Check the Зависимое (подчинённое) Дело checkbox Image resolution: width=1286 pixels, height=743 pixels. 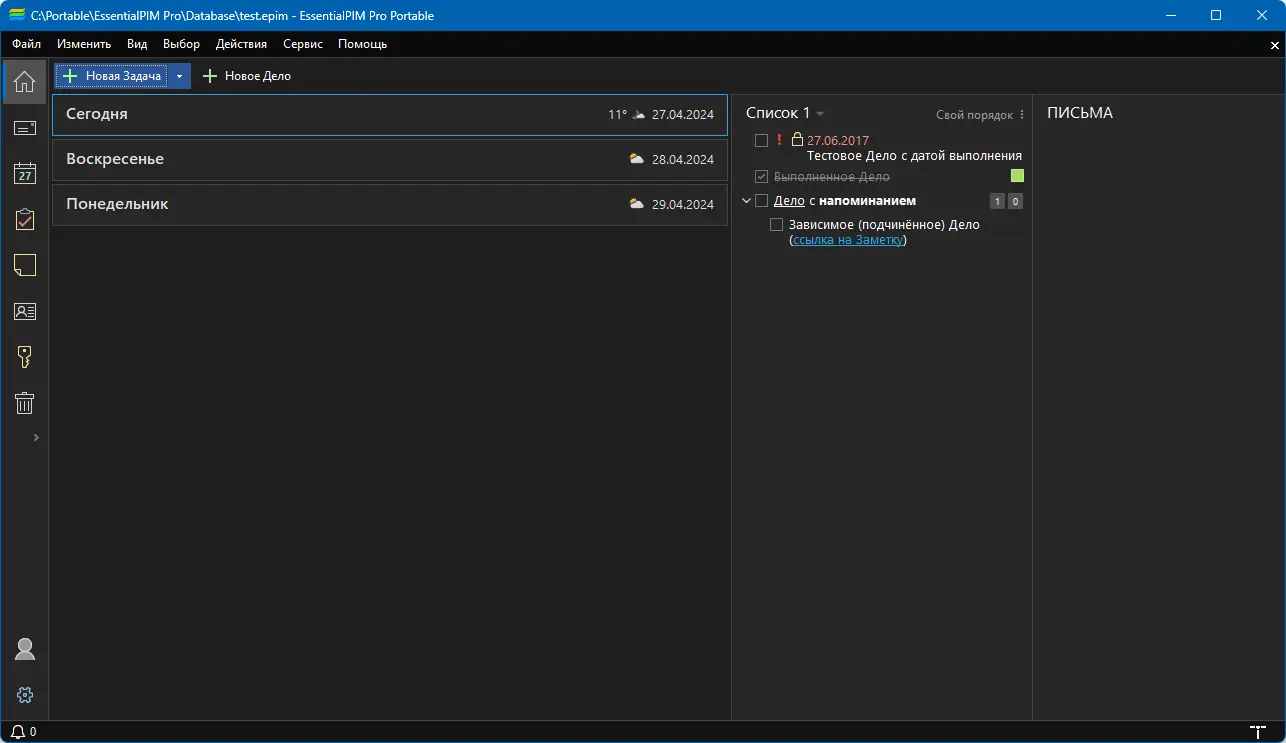(x=776, y=225)
